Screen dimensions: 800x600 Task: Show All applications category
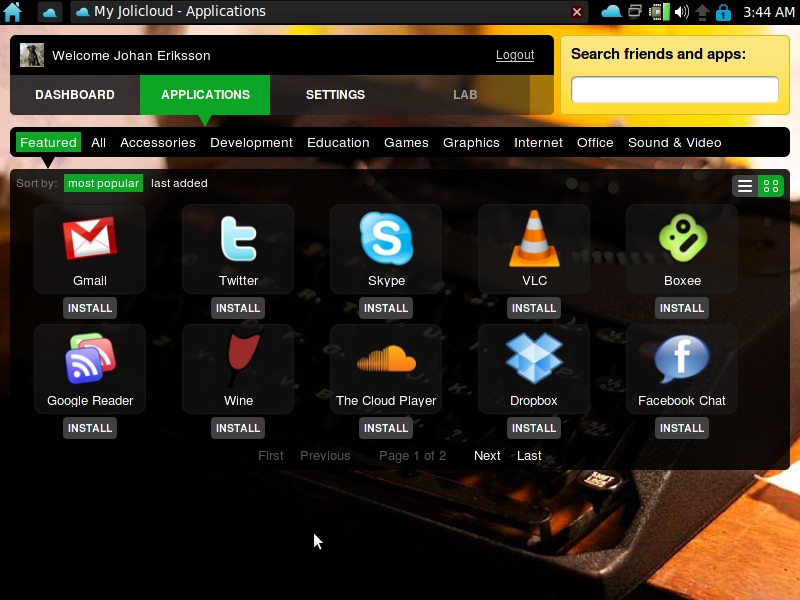tap(98, 142)
